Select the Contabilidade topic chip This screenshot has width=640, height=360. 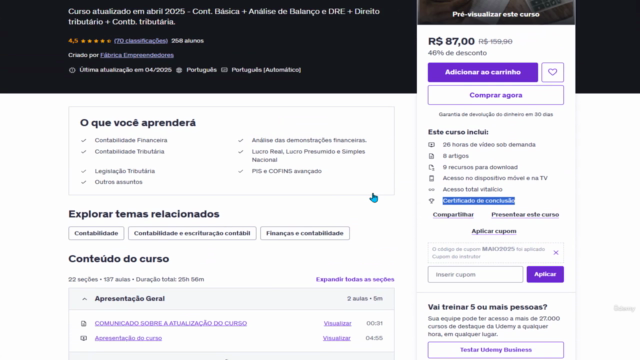point(96,233)
